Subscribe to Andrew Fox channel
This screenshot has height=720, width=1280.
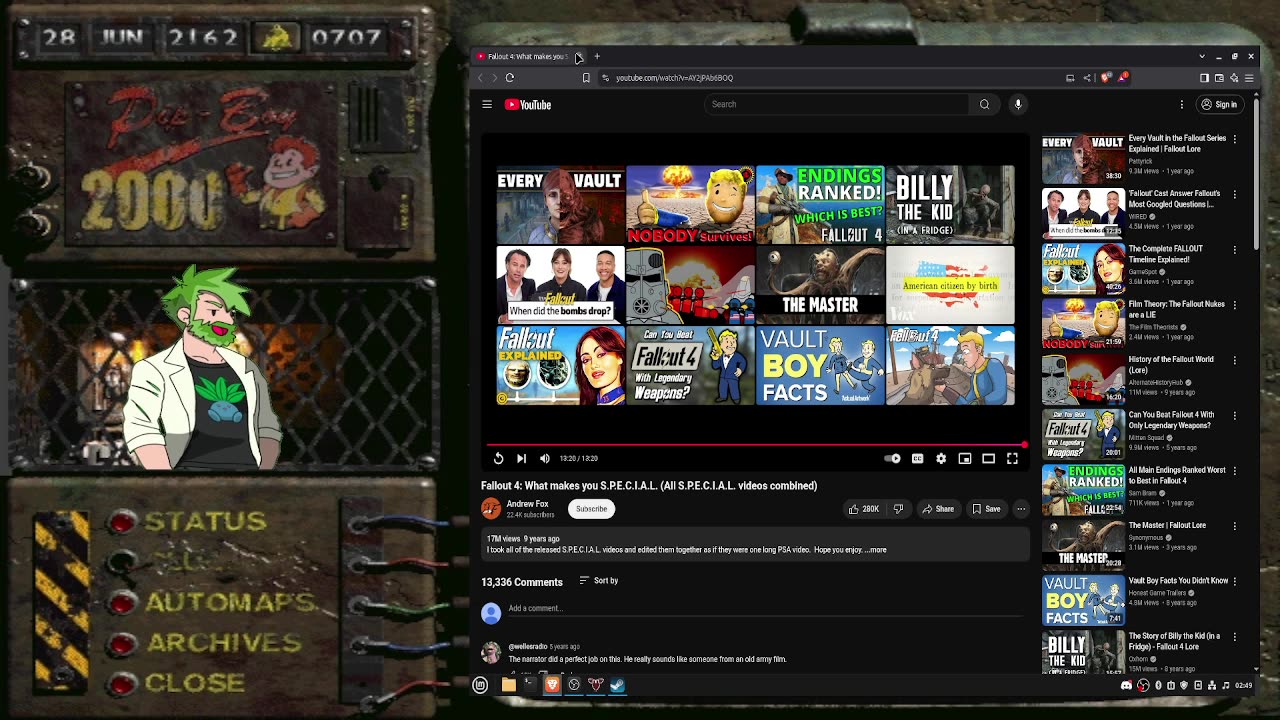tap(591, 509)
